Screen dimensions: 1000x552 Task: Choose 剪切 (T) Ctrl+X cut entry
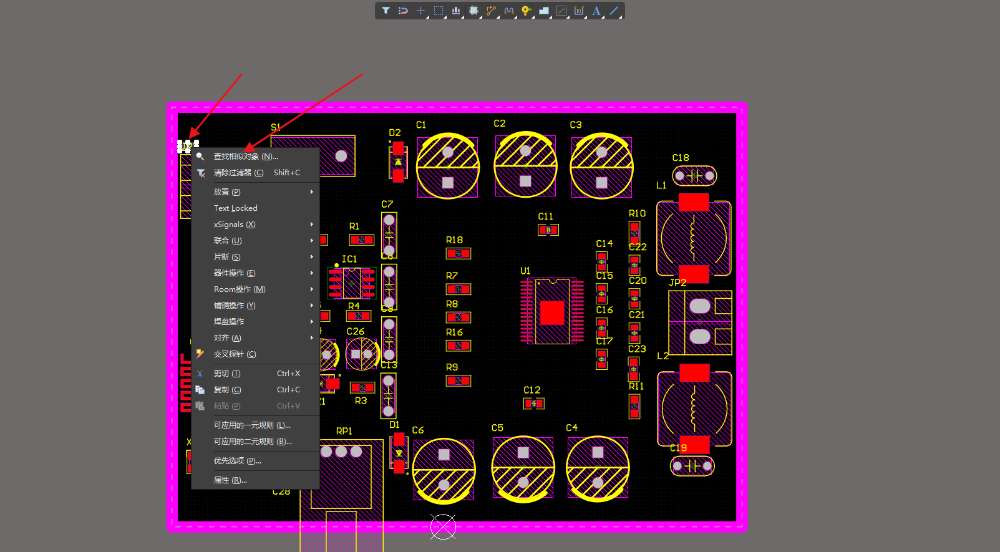coord(255,374)
